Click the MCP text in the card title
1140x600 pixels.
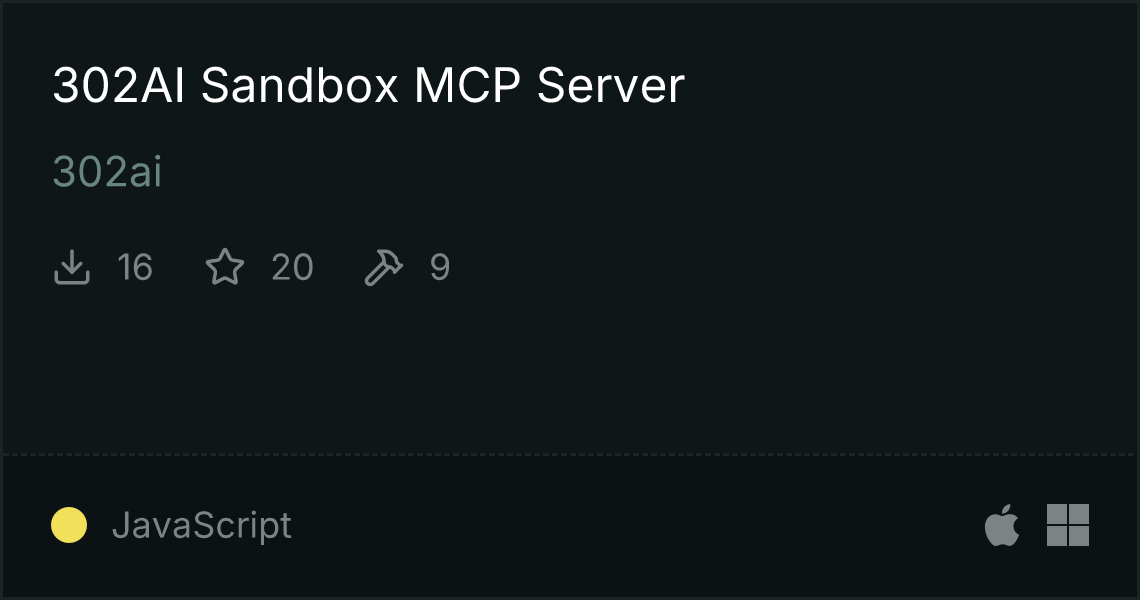(x=467, y=85)
